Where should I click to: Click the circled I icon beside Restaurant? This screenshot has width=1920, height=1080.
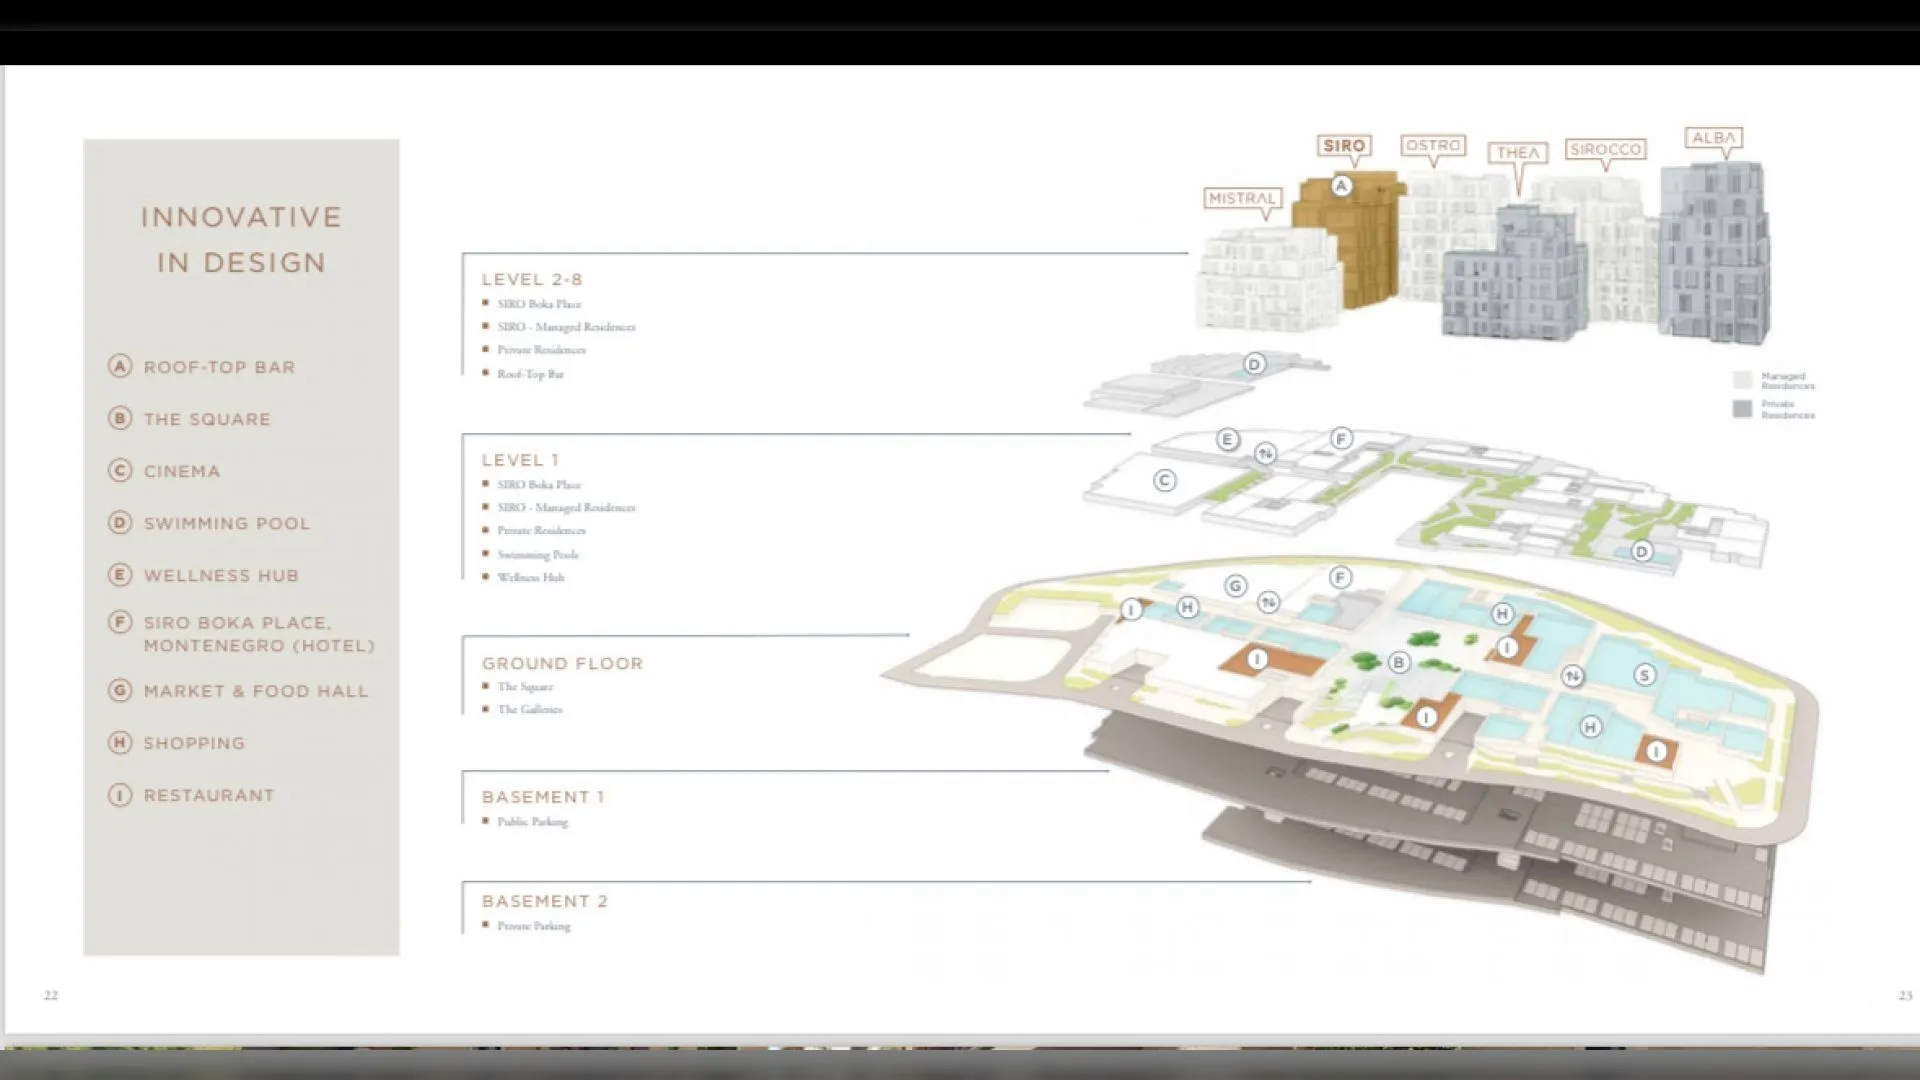point(120,795)
